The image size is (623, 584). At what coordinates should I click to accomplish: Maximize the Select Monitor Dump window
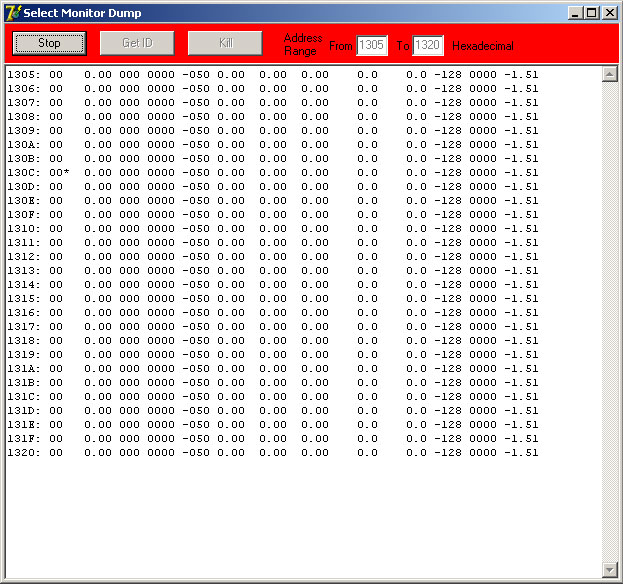[x=592, y=13]
